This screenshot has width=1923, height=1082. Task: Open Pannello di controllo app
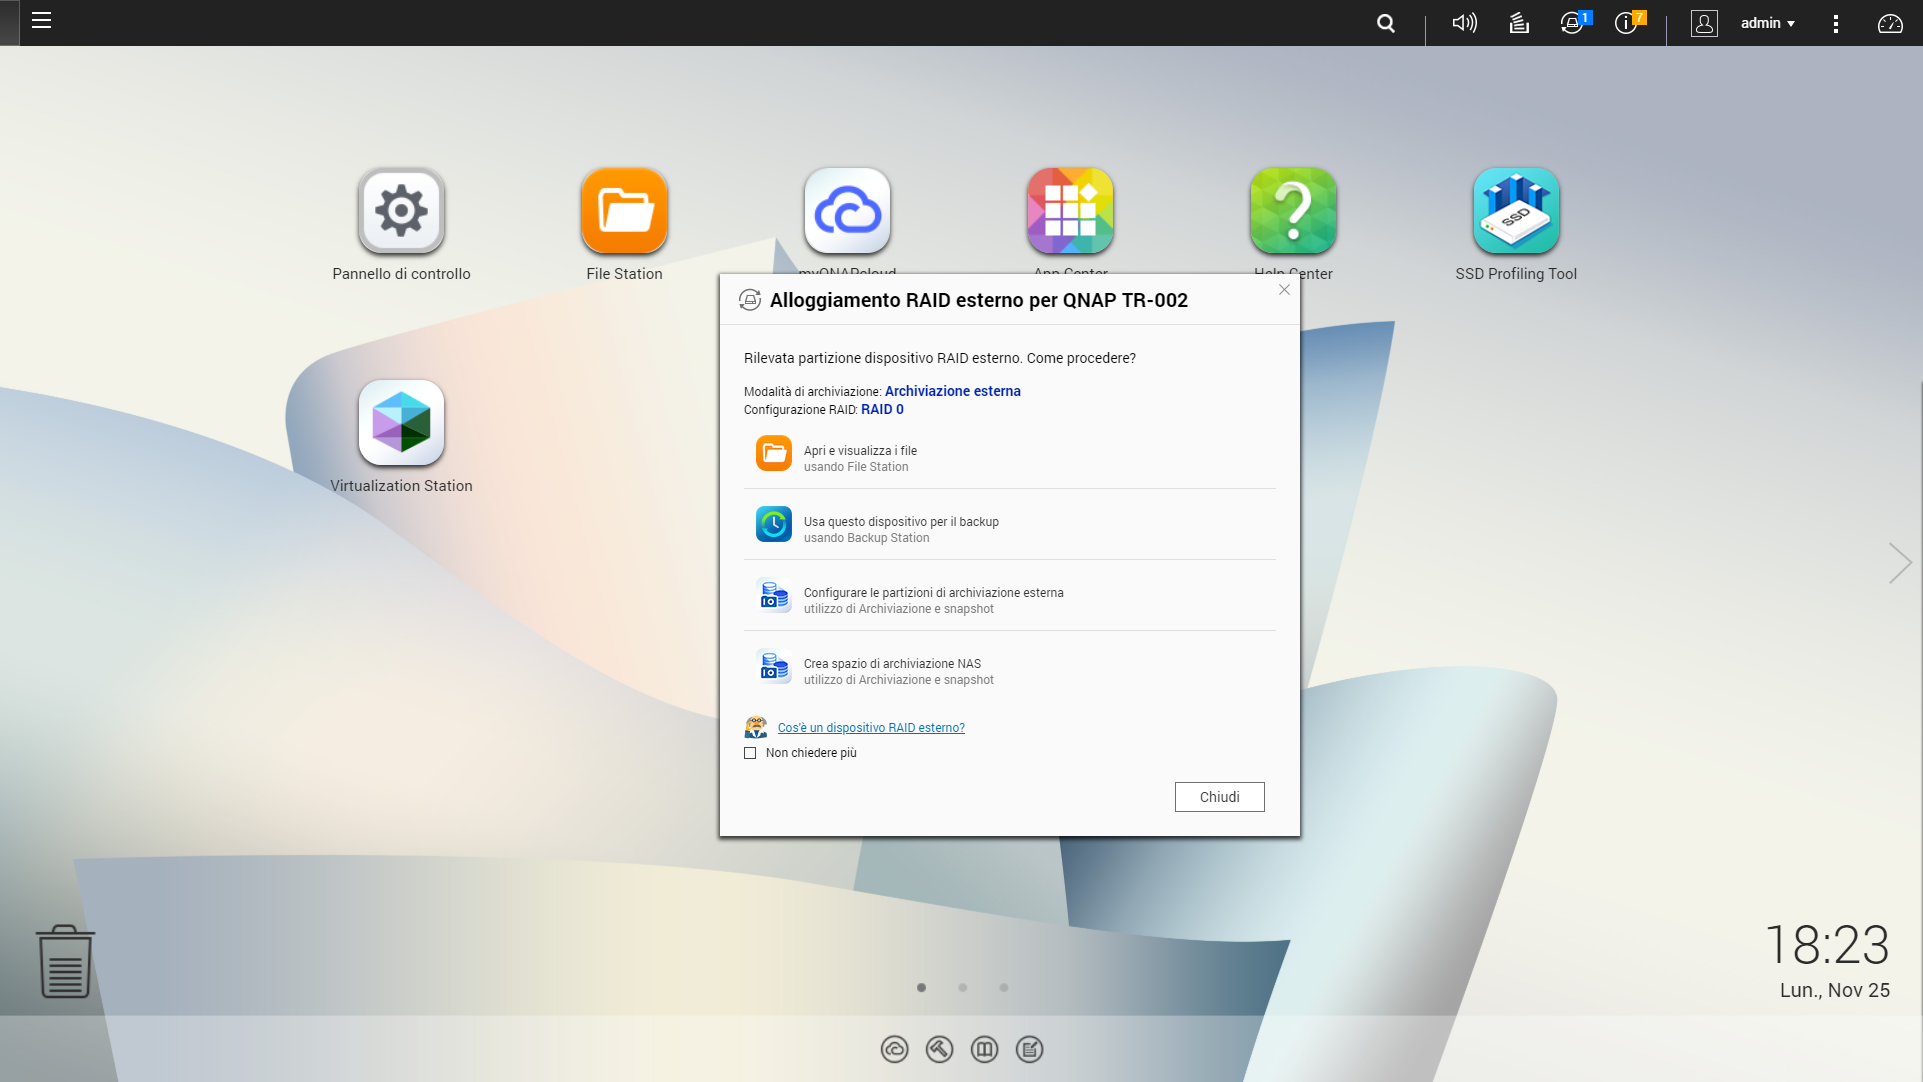(x=401, y=211)
